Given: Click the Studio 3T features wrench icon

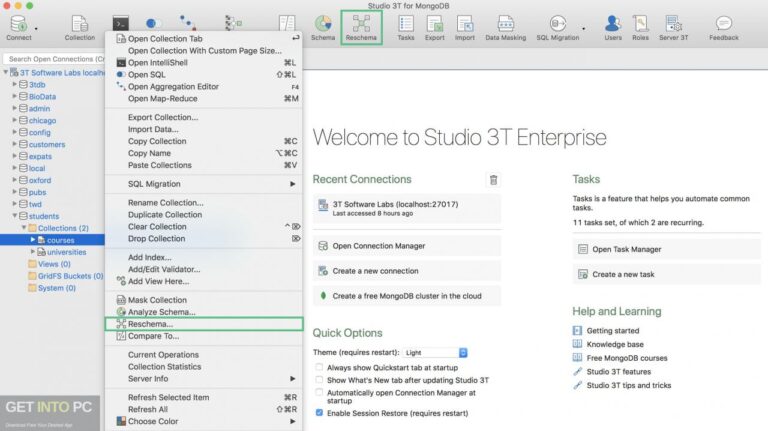Looking at the screenshot, I should 577,371.
